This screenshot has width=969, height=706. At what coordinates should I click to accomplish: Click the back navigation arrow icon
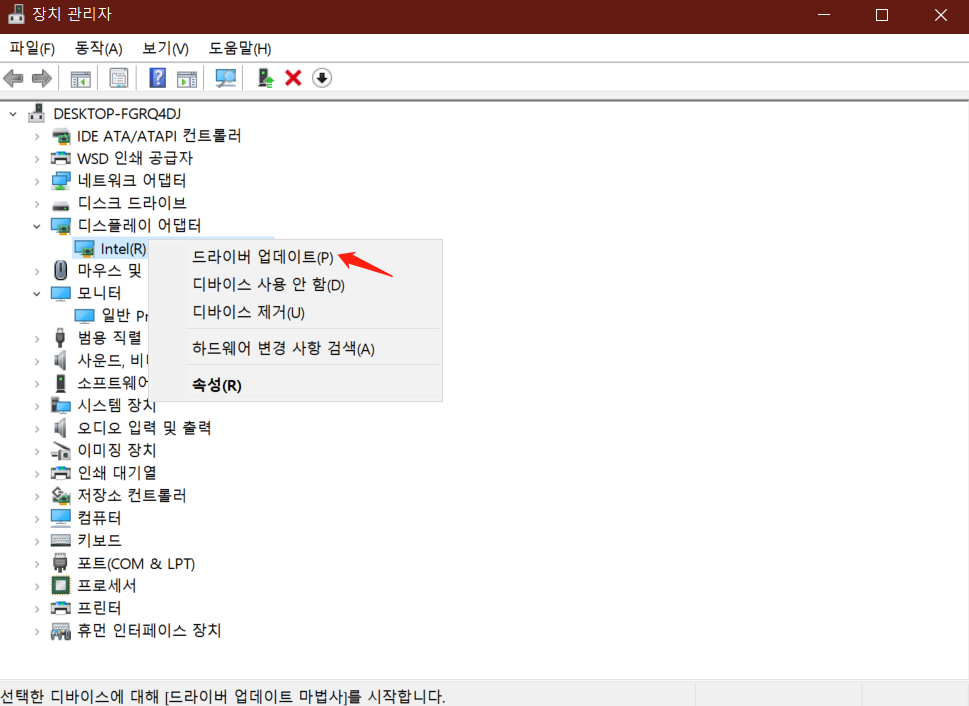14,78
